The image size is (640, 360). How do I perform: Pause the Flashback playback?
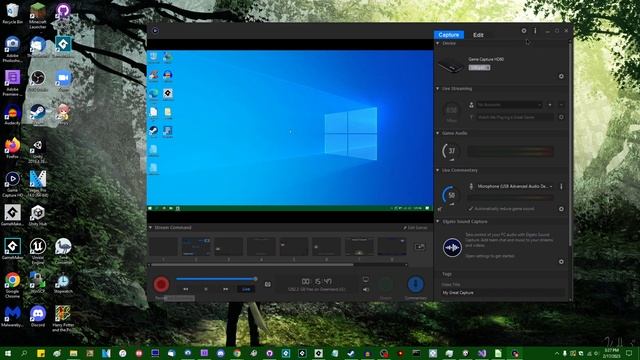(206, 289)
